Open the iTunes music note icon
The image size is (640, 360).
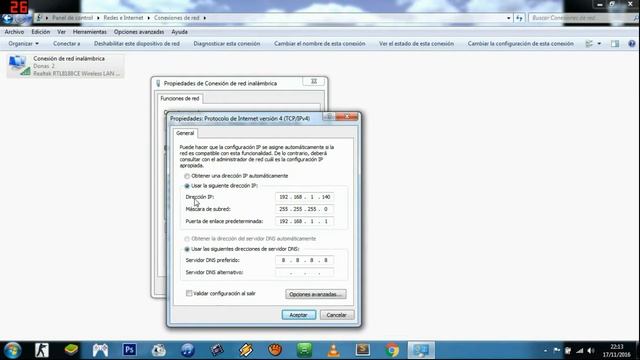pos(188,350)
